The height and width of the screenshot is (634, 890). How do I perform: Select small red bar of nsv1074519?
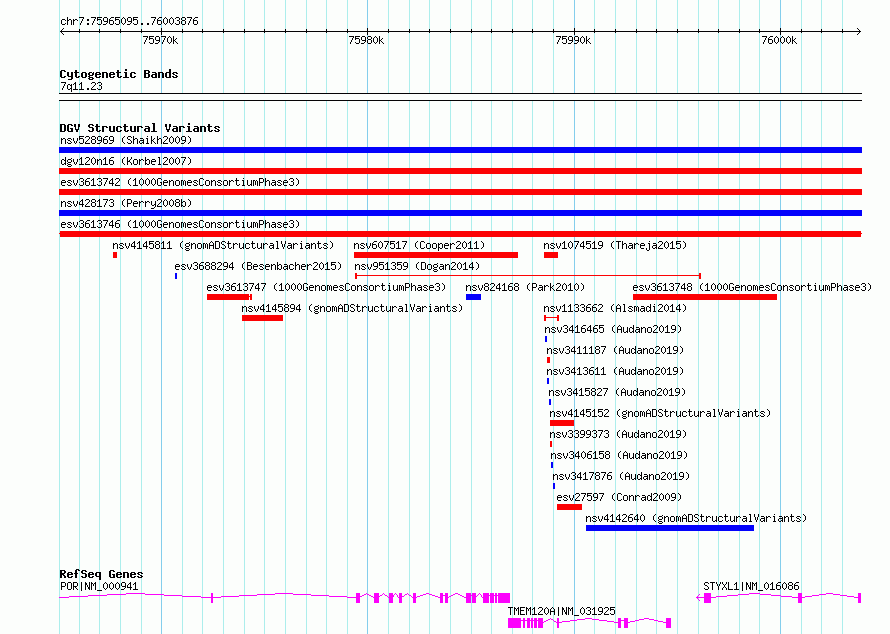551,255
